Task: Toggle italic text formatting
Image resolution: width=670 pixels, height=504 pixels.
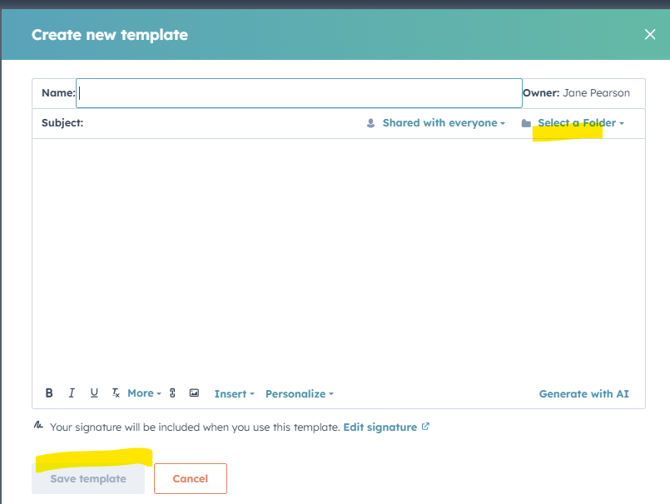Action: tap(72, 394)
